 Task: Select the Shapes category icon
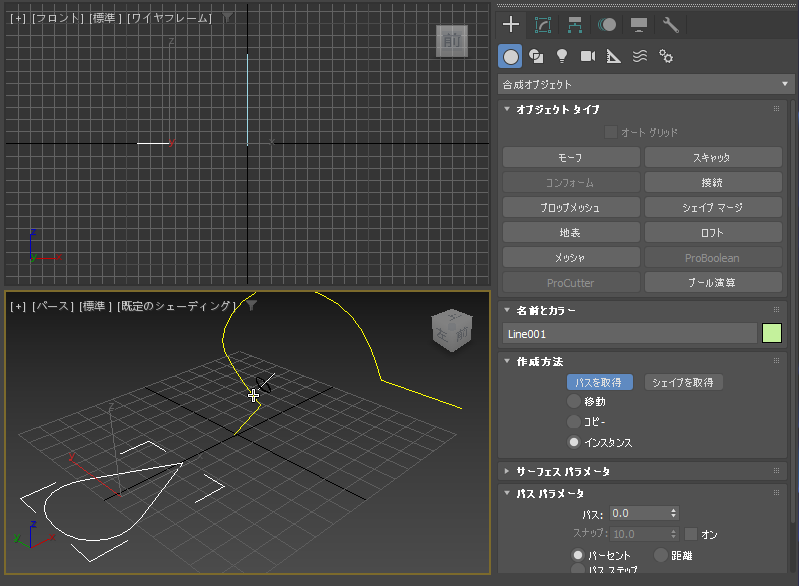[x=536, y=56]
